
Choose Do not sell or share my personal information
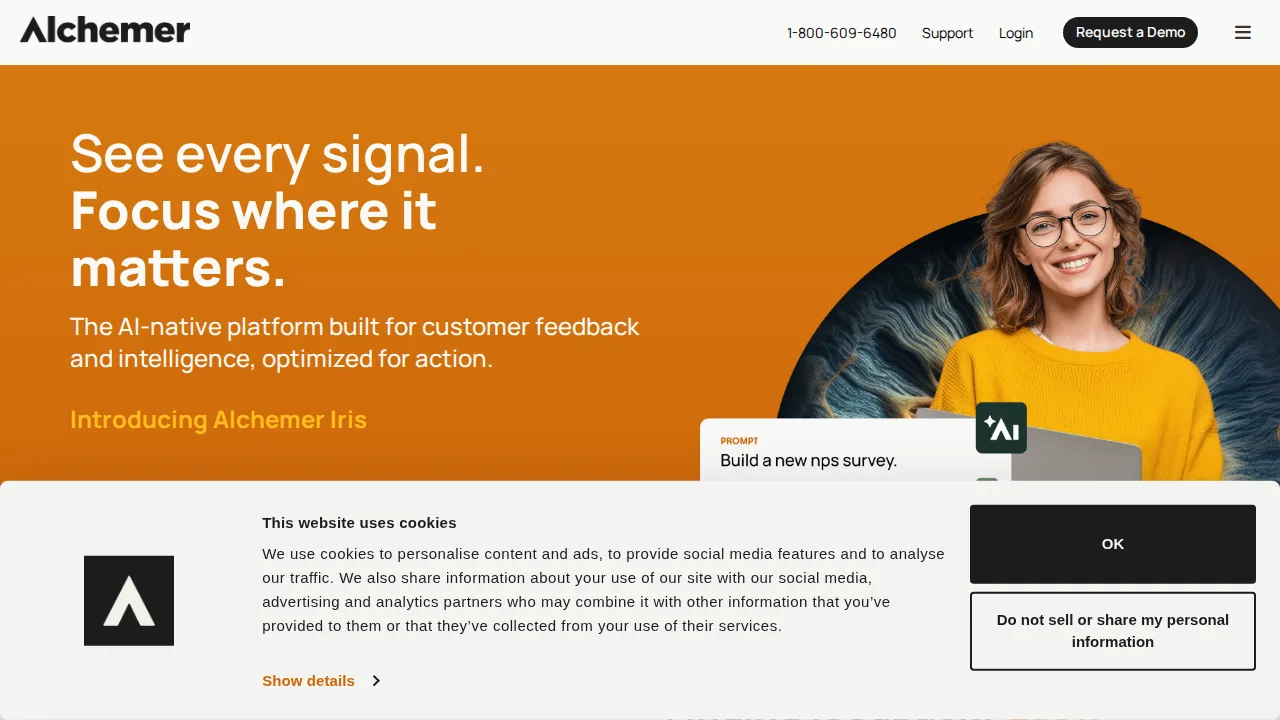pyautogui.click(x=1113, y=631)
